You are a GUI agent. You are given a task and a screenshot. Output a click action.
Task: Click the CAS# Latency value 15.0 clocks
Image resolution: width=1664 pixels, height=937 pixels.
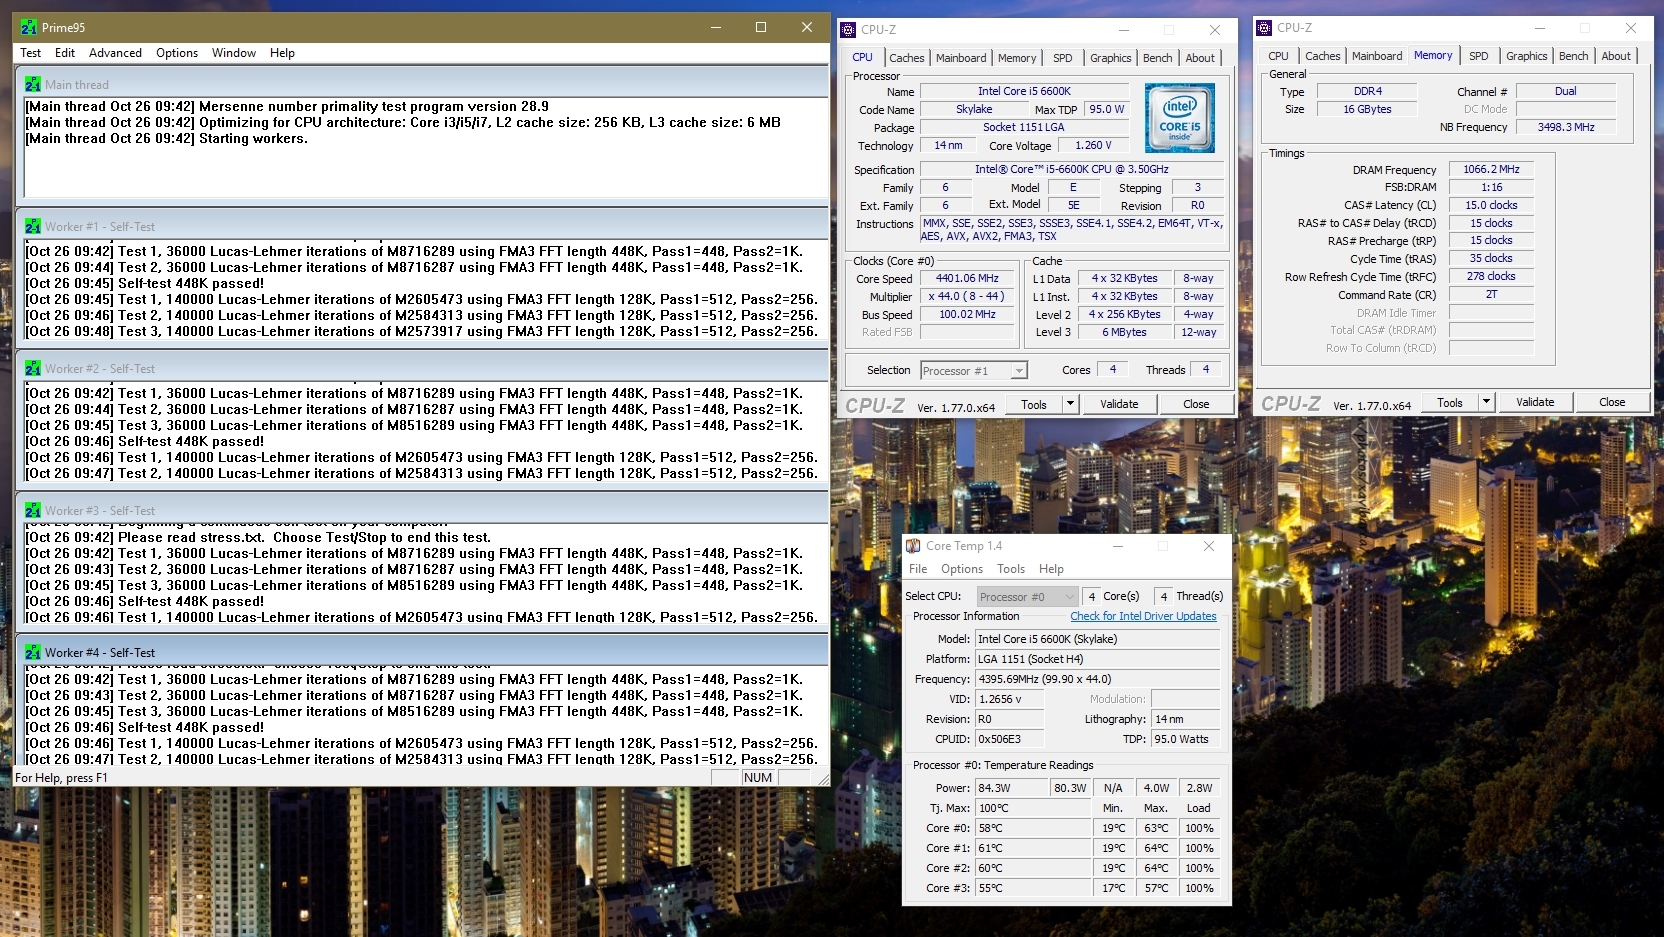click(1491, 205)
